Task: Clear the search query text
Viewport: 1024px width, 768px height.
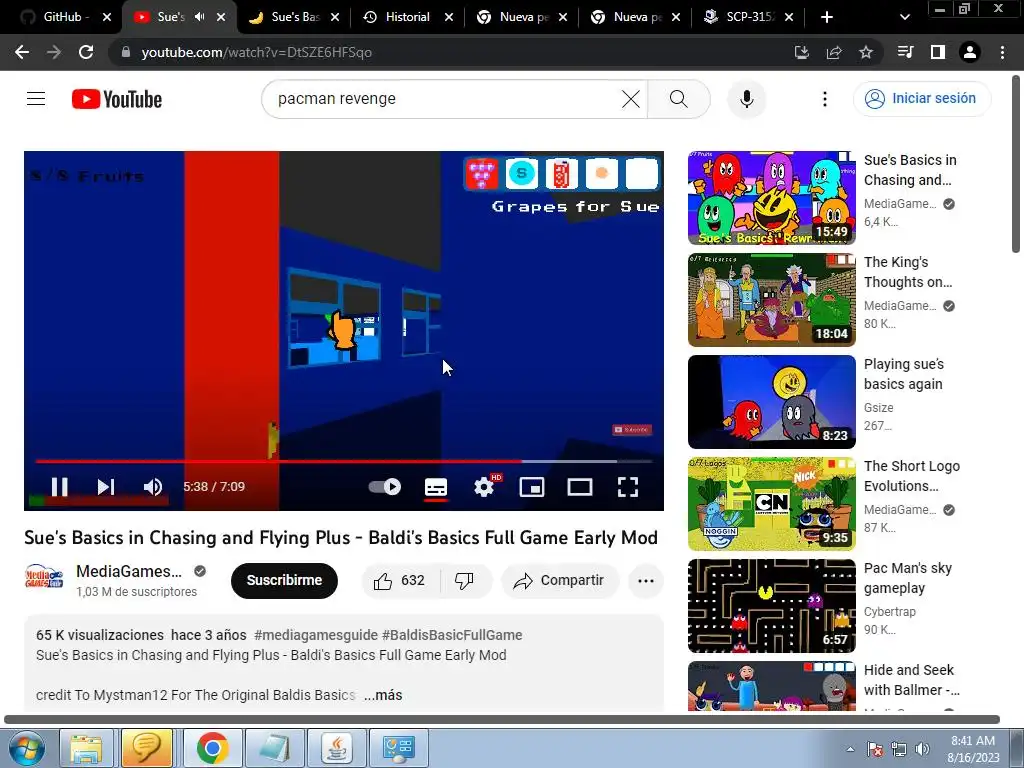Action: click(x=631, y=99)
